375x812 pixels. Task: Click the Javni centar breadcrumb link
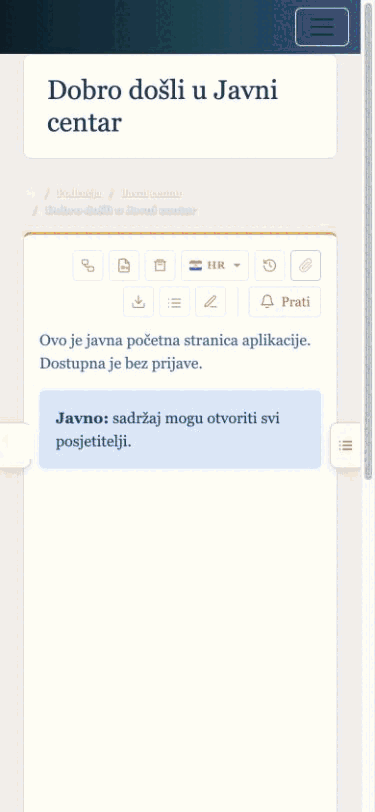(x=151, y=194)
